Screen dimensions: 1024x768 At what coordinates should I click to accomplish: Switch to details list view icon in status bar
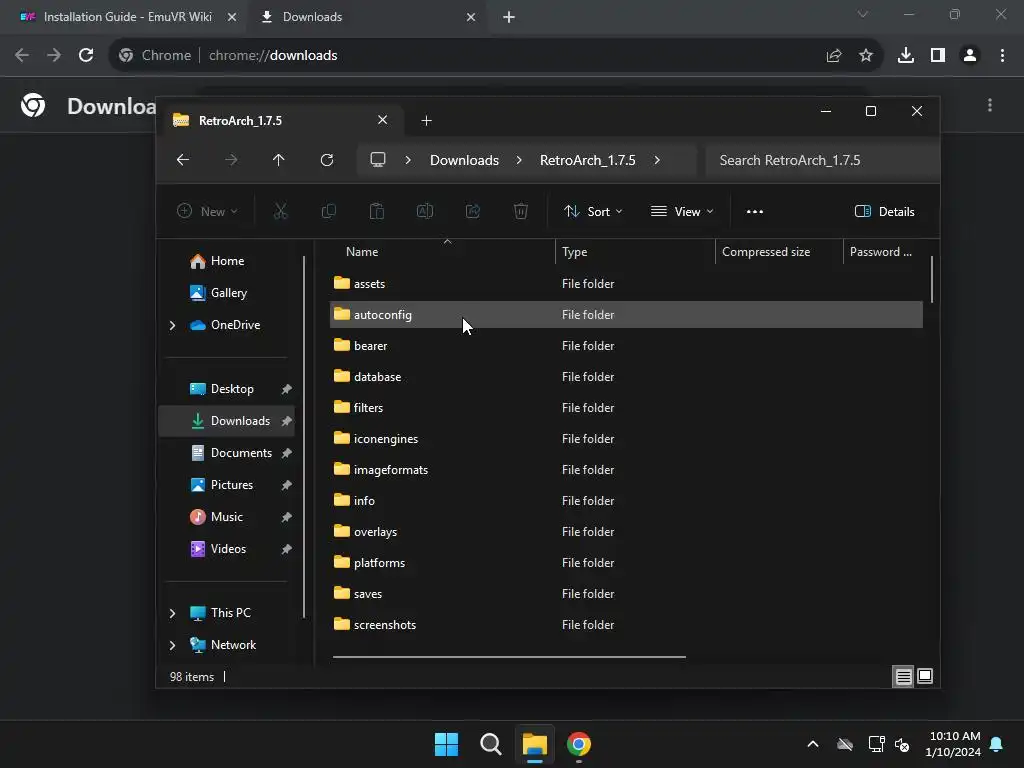click(903, 677)
